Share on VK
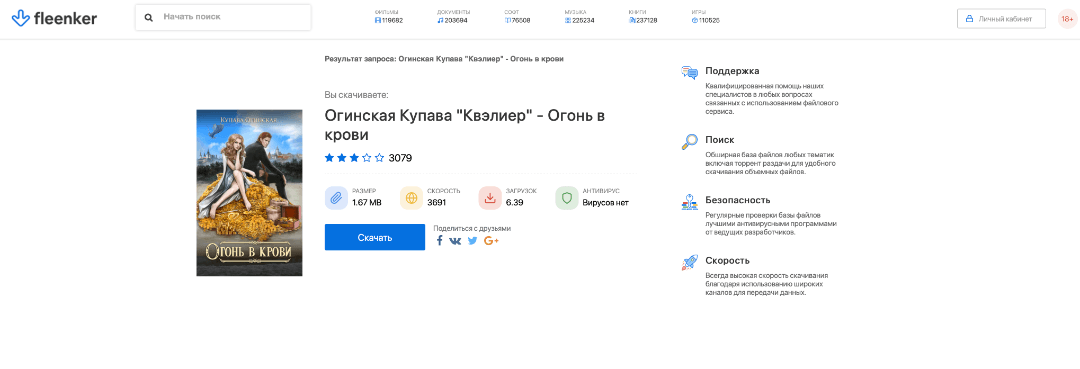 point(455,240)
